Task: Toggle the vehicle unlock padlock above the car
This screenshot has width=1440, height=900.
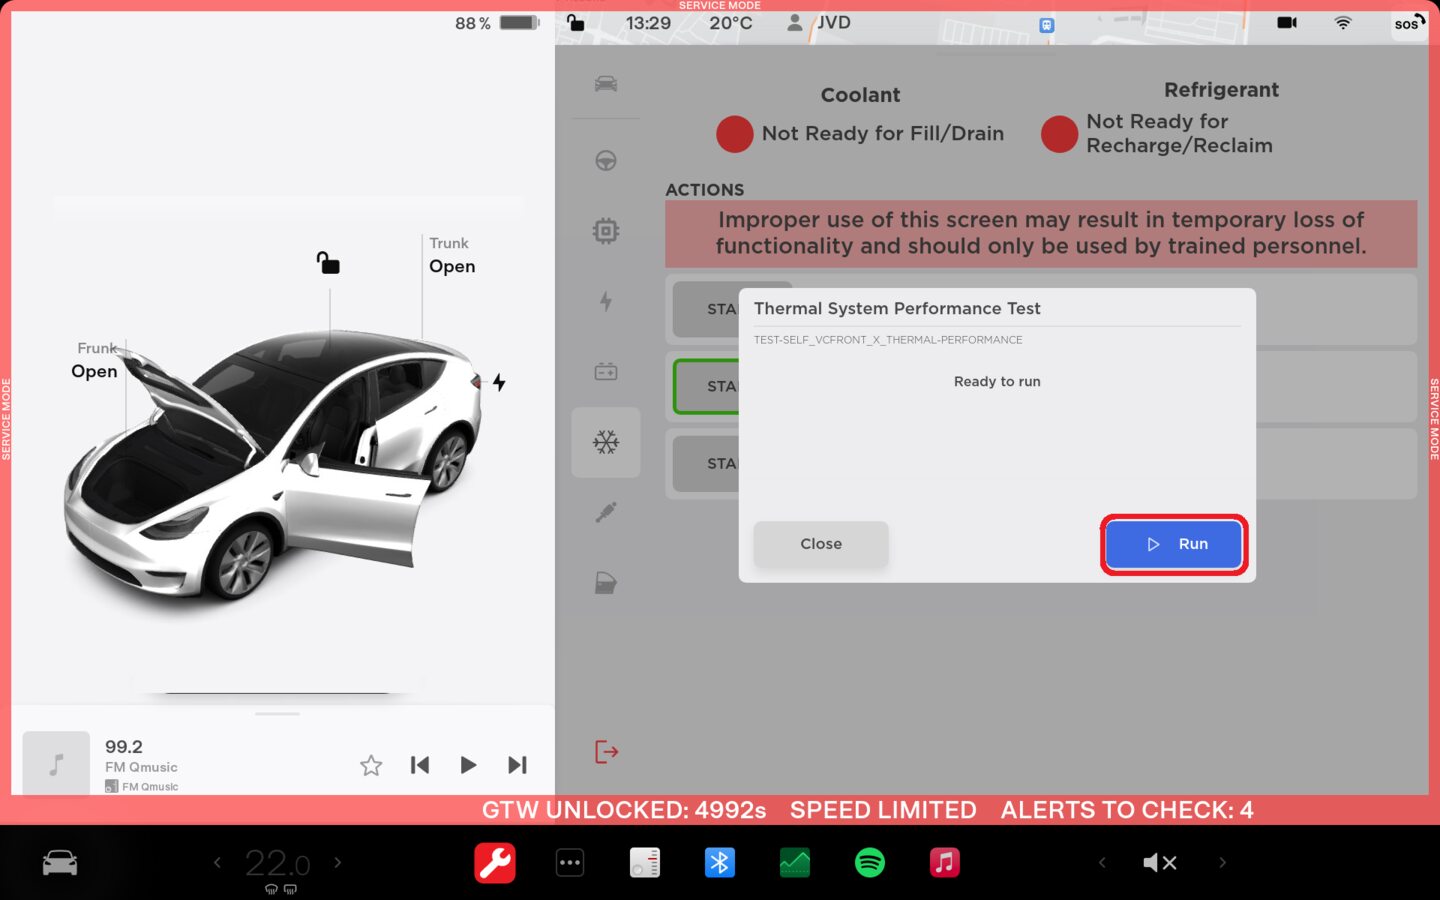Action: click(328, 263)
